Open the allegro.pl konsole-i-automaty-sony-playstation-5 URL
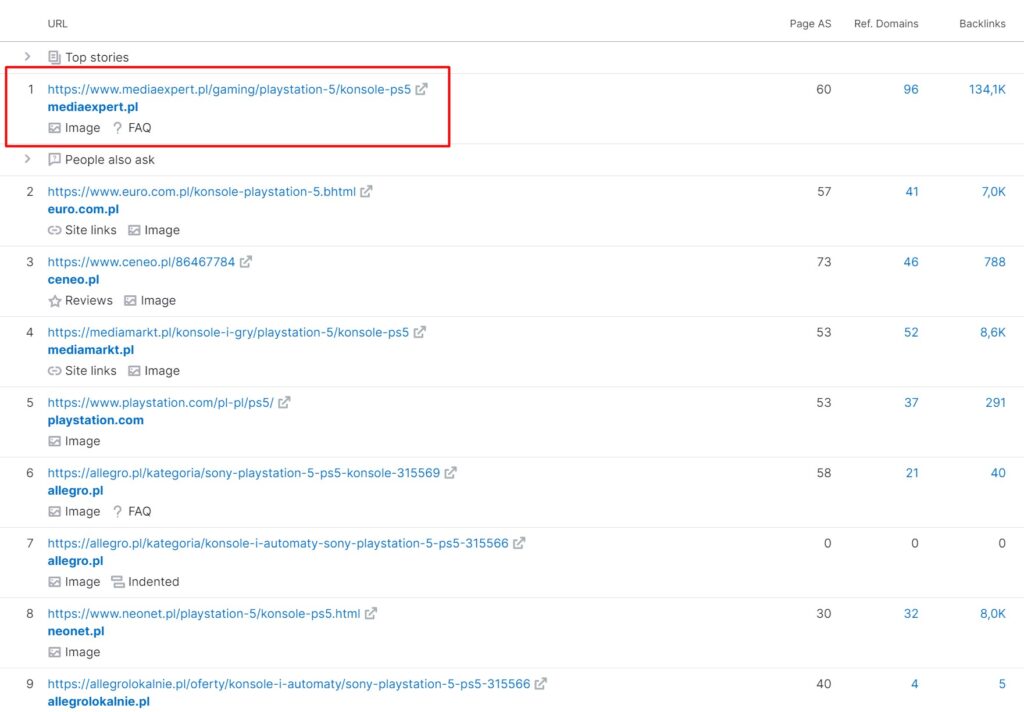 pos(278,543)
